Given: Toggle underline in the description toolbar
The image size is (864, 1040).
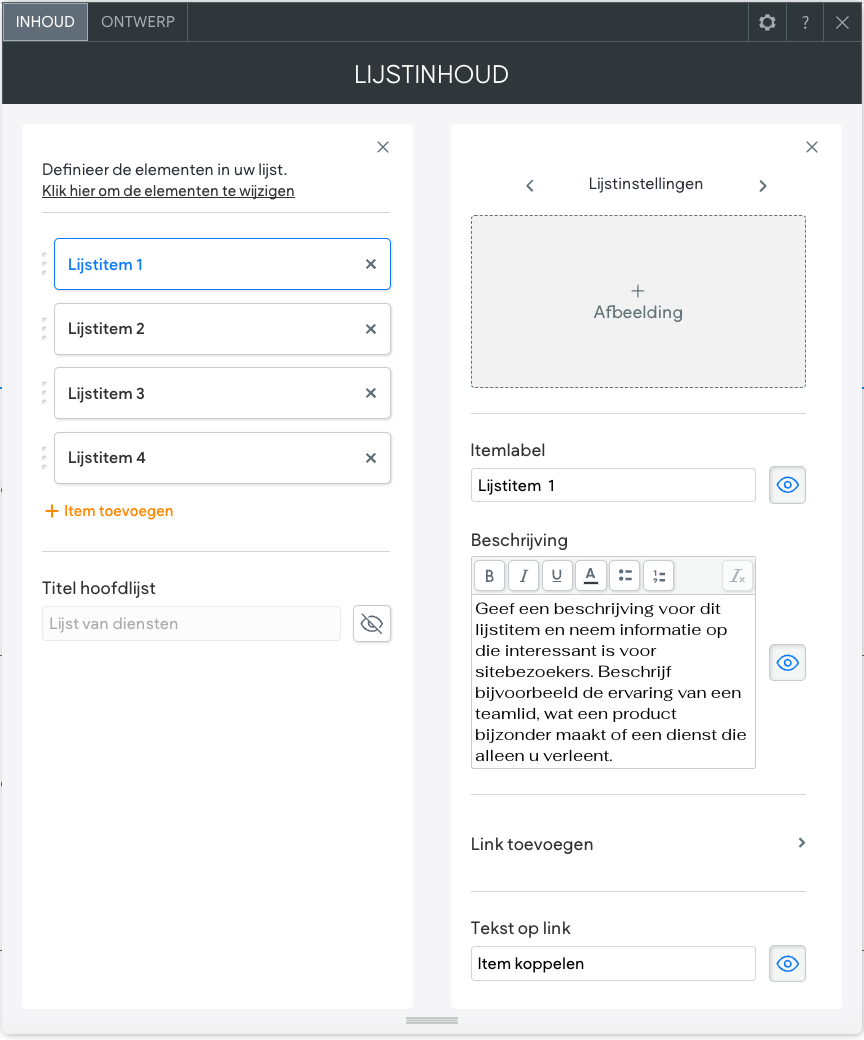Looking at the screenshot, I should tap(557, 575).
